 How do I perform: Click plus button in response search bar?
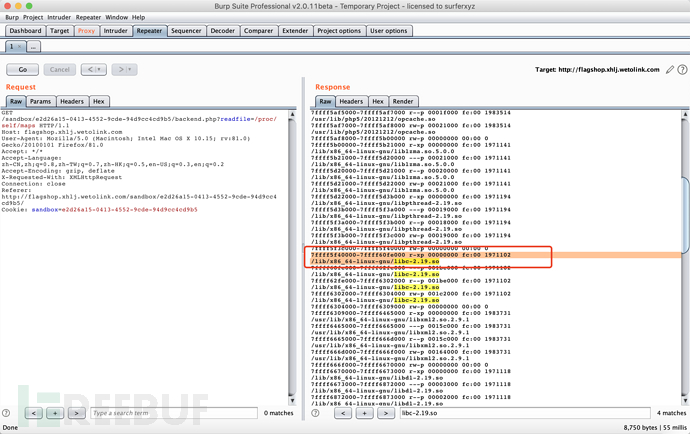pyautogui.click(x=364, y=413)
